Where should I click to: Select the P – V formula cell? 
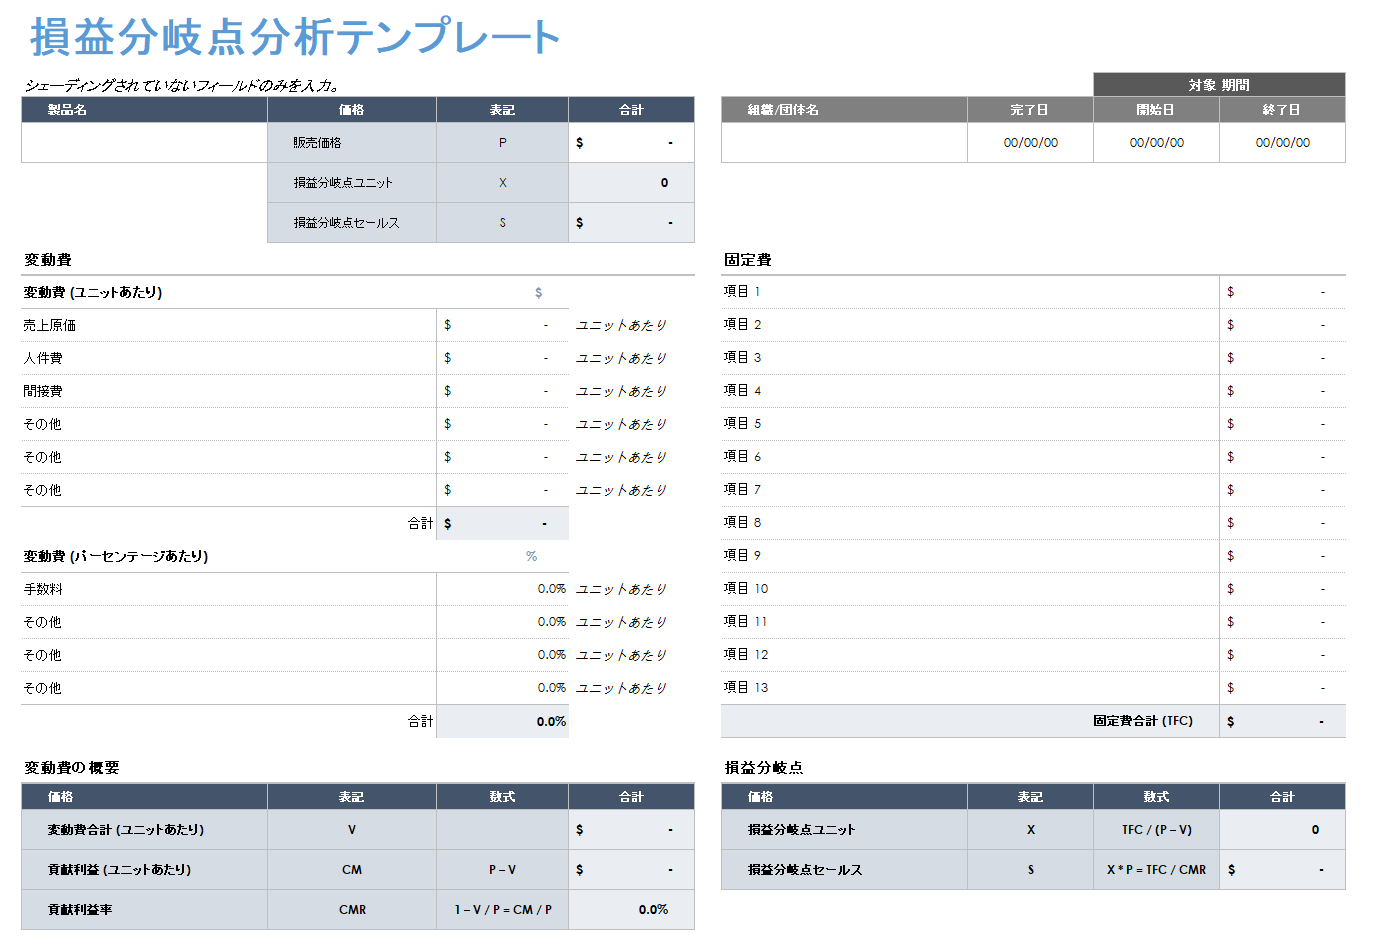[502, 870]
